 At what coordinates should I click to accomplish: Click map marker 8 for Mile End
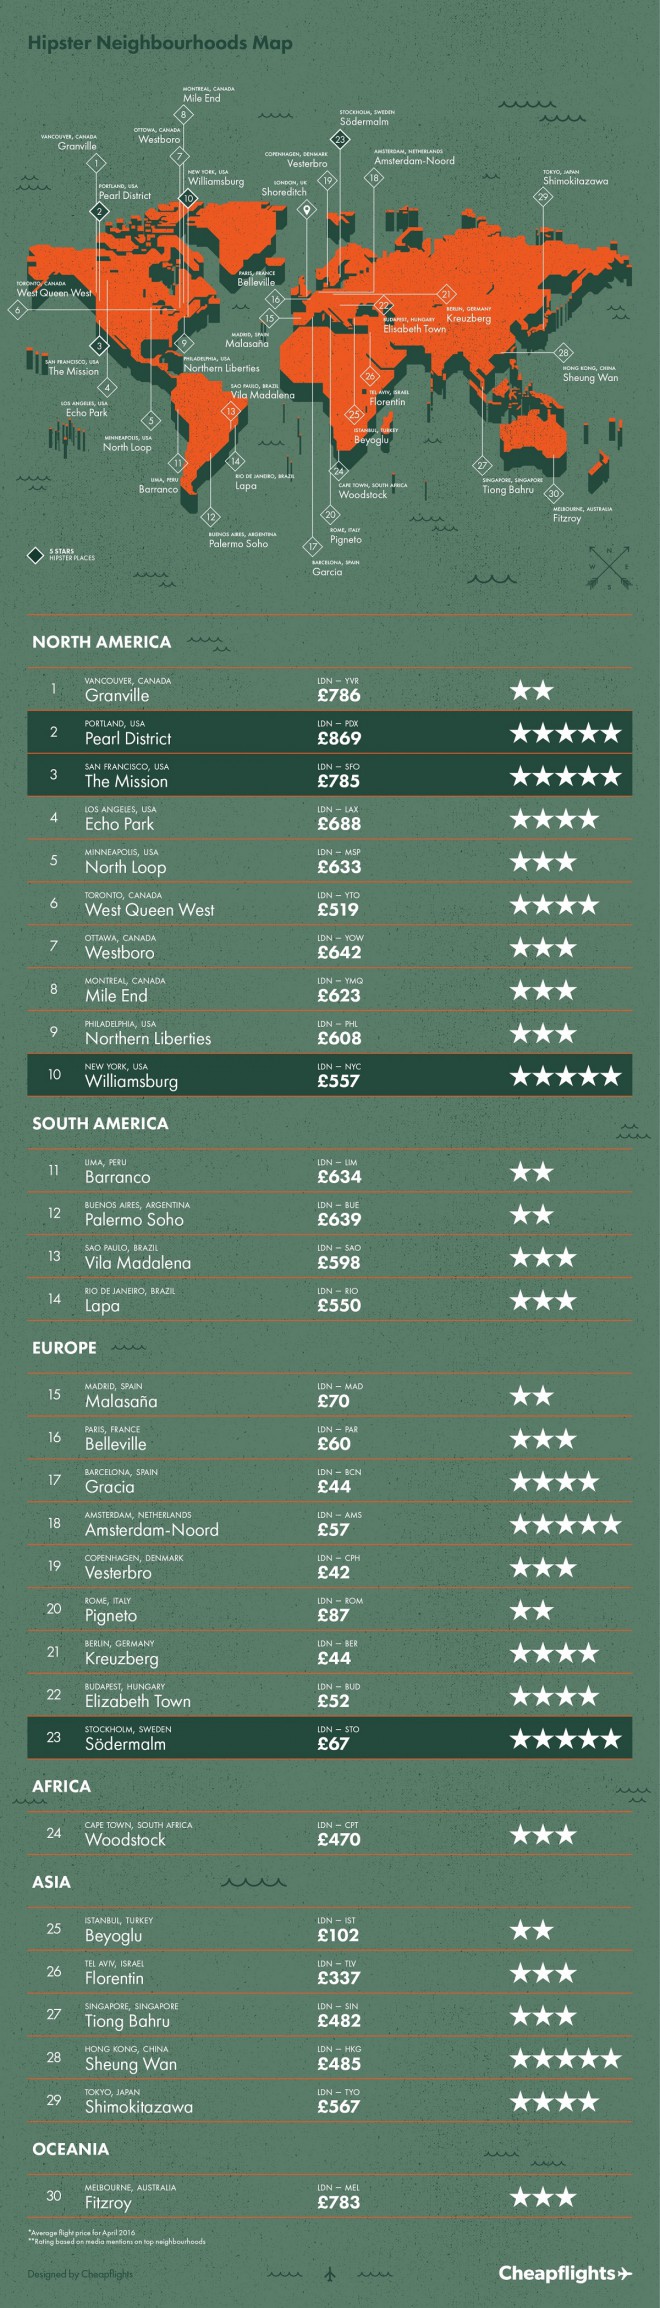pos(184,115)
